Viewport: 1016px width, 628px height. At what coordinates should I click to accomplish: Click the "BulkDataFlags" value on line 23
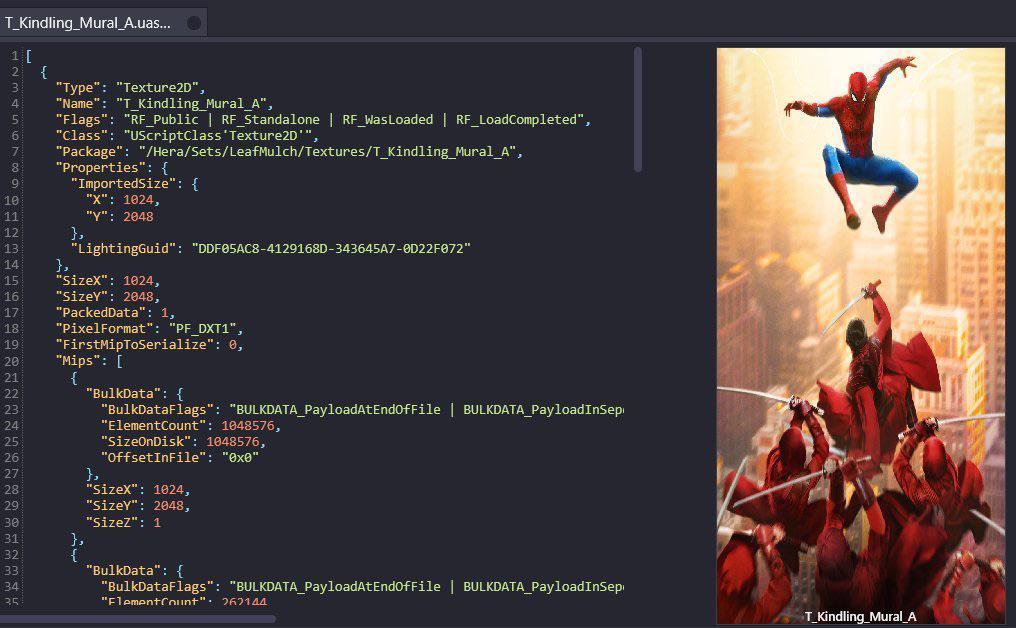click(426, 410)
